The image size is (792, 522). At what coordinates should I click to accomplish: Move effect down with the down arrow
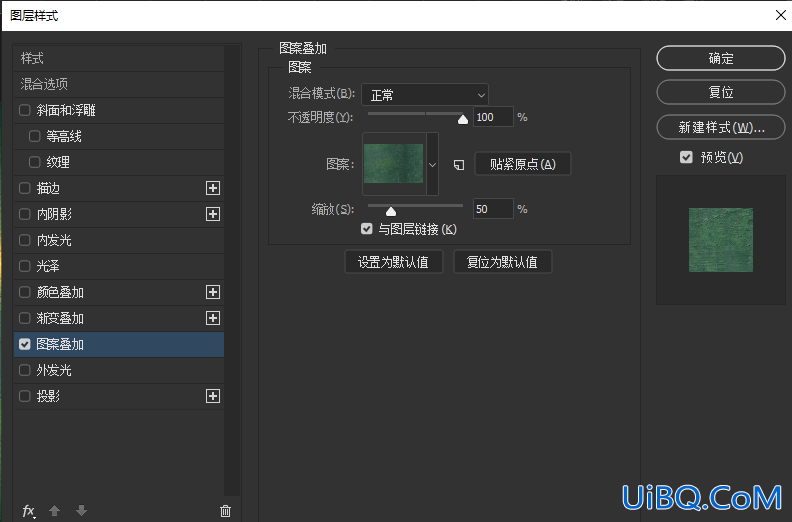[81, 511]
